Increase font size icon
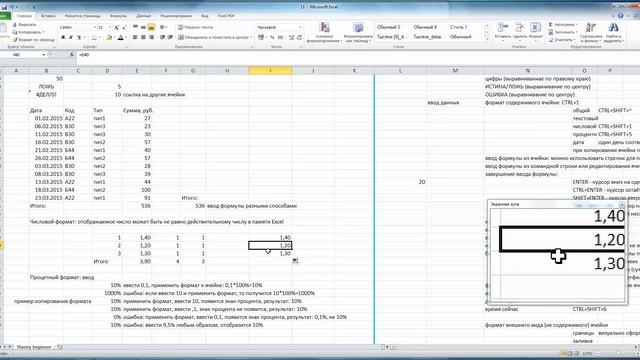 [x=116, y=27]
